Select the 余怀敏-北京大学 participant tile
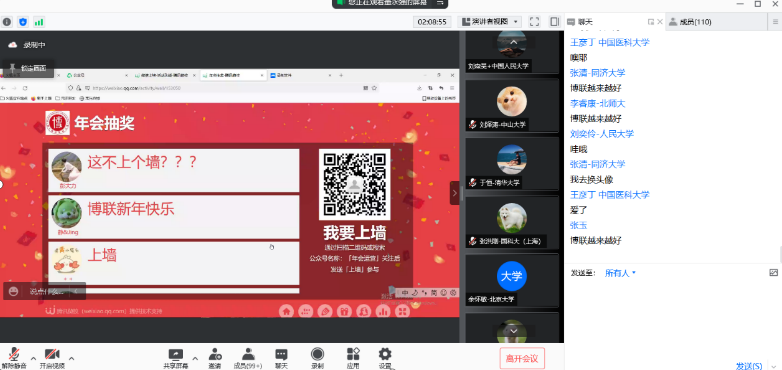This screenshot has height=370, width=782. (512, 280)
